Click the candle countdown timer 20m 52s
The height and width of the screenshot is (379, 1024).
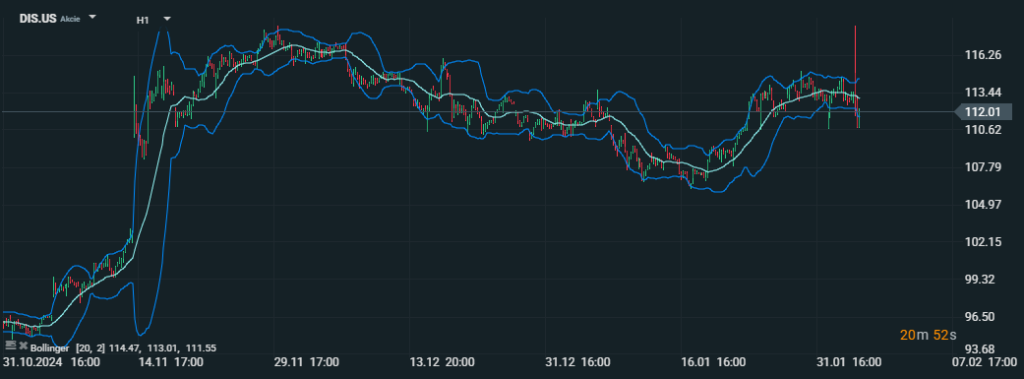point(928,335)
